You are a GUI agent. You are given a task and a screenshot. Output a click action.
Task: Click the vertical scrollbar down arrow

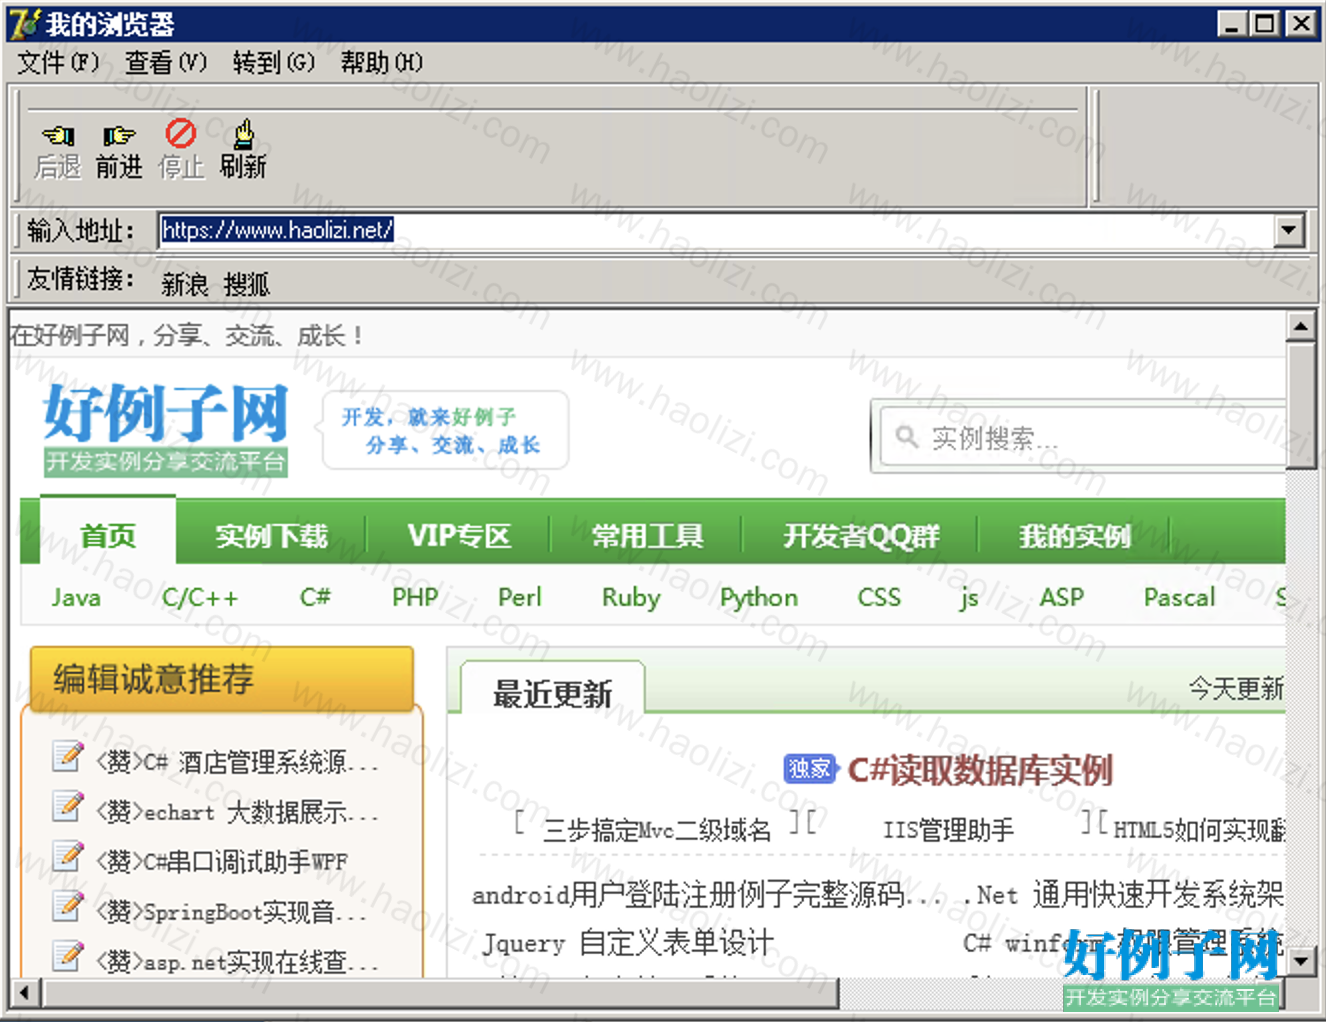pyautogui.click(x=1300, y=961)
